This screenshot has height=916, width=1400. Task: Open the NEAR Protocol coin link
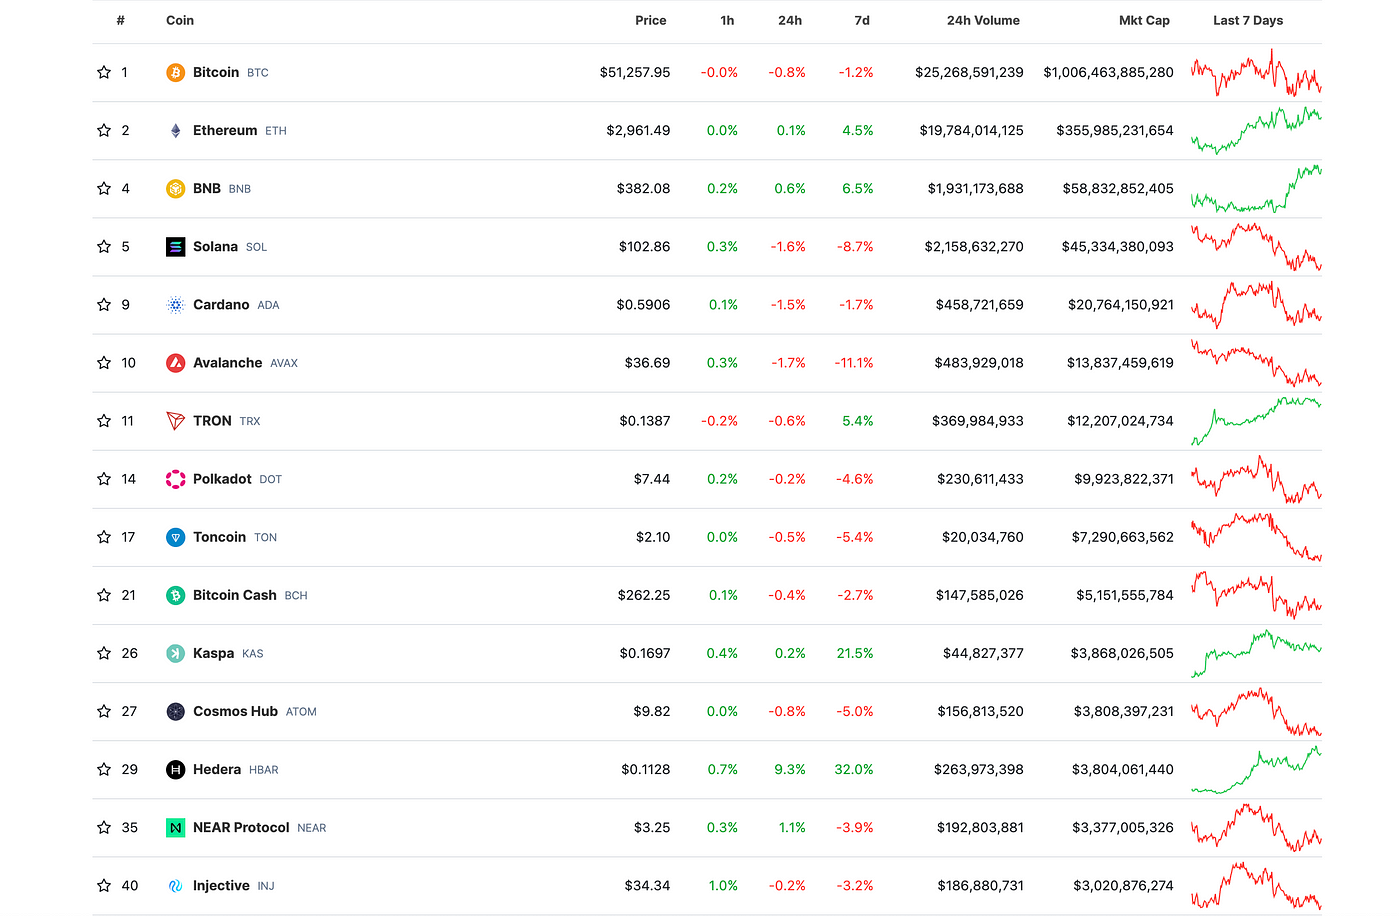pyautogui.click(x=241, y=827)
